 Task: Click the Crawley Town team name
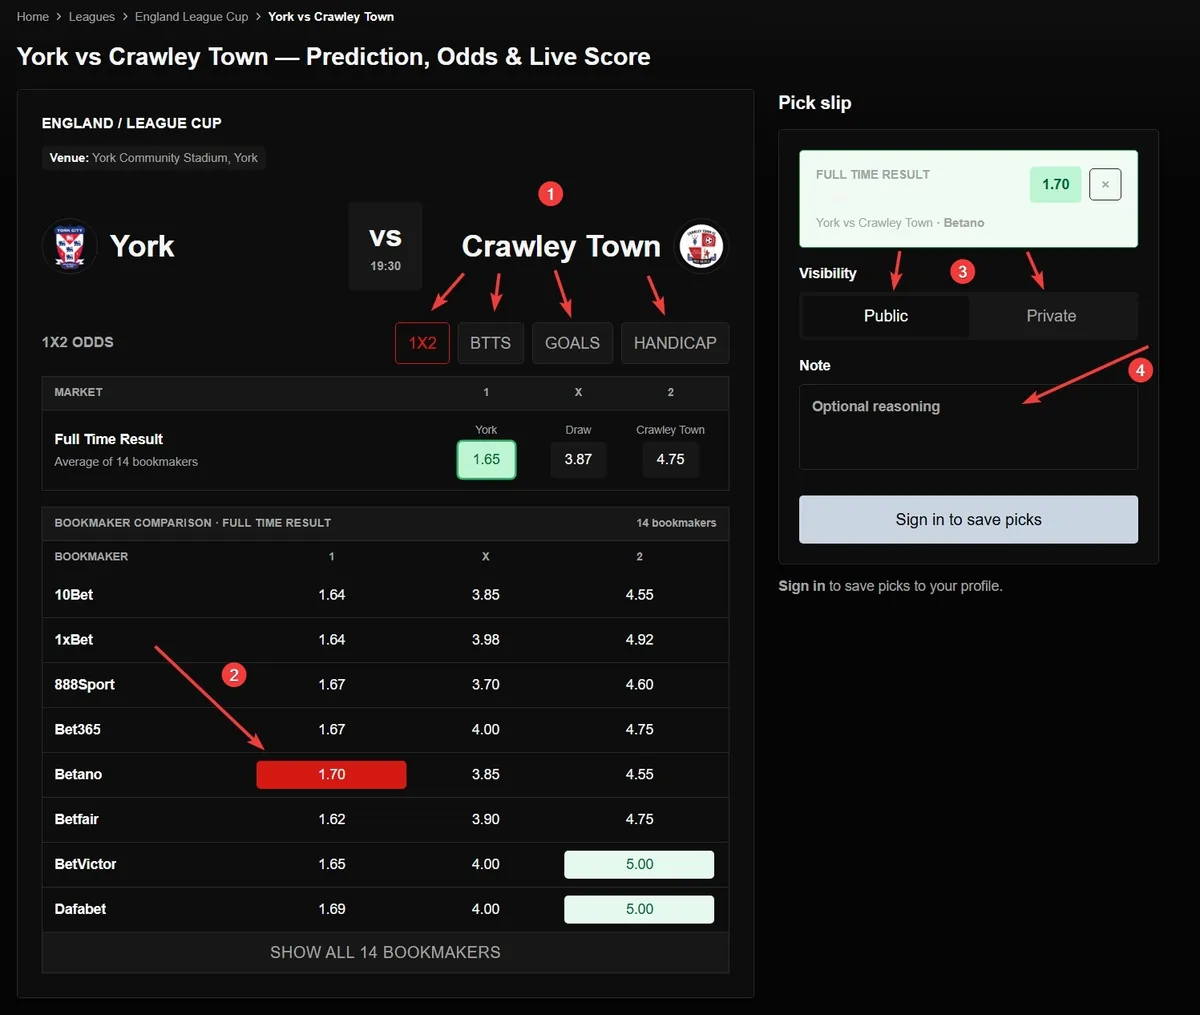(x=561, y=246)
